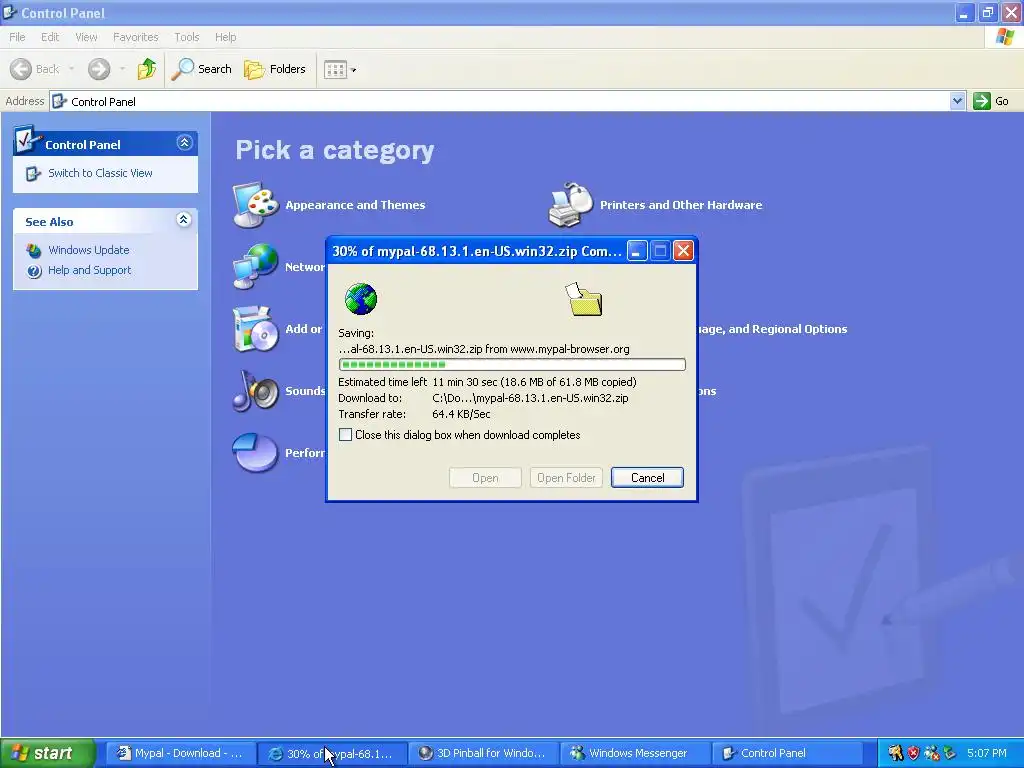Open Printers and Other Hardware icon
1024x768 pixels.
click(x=570, y=205)
